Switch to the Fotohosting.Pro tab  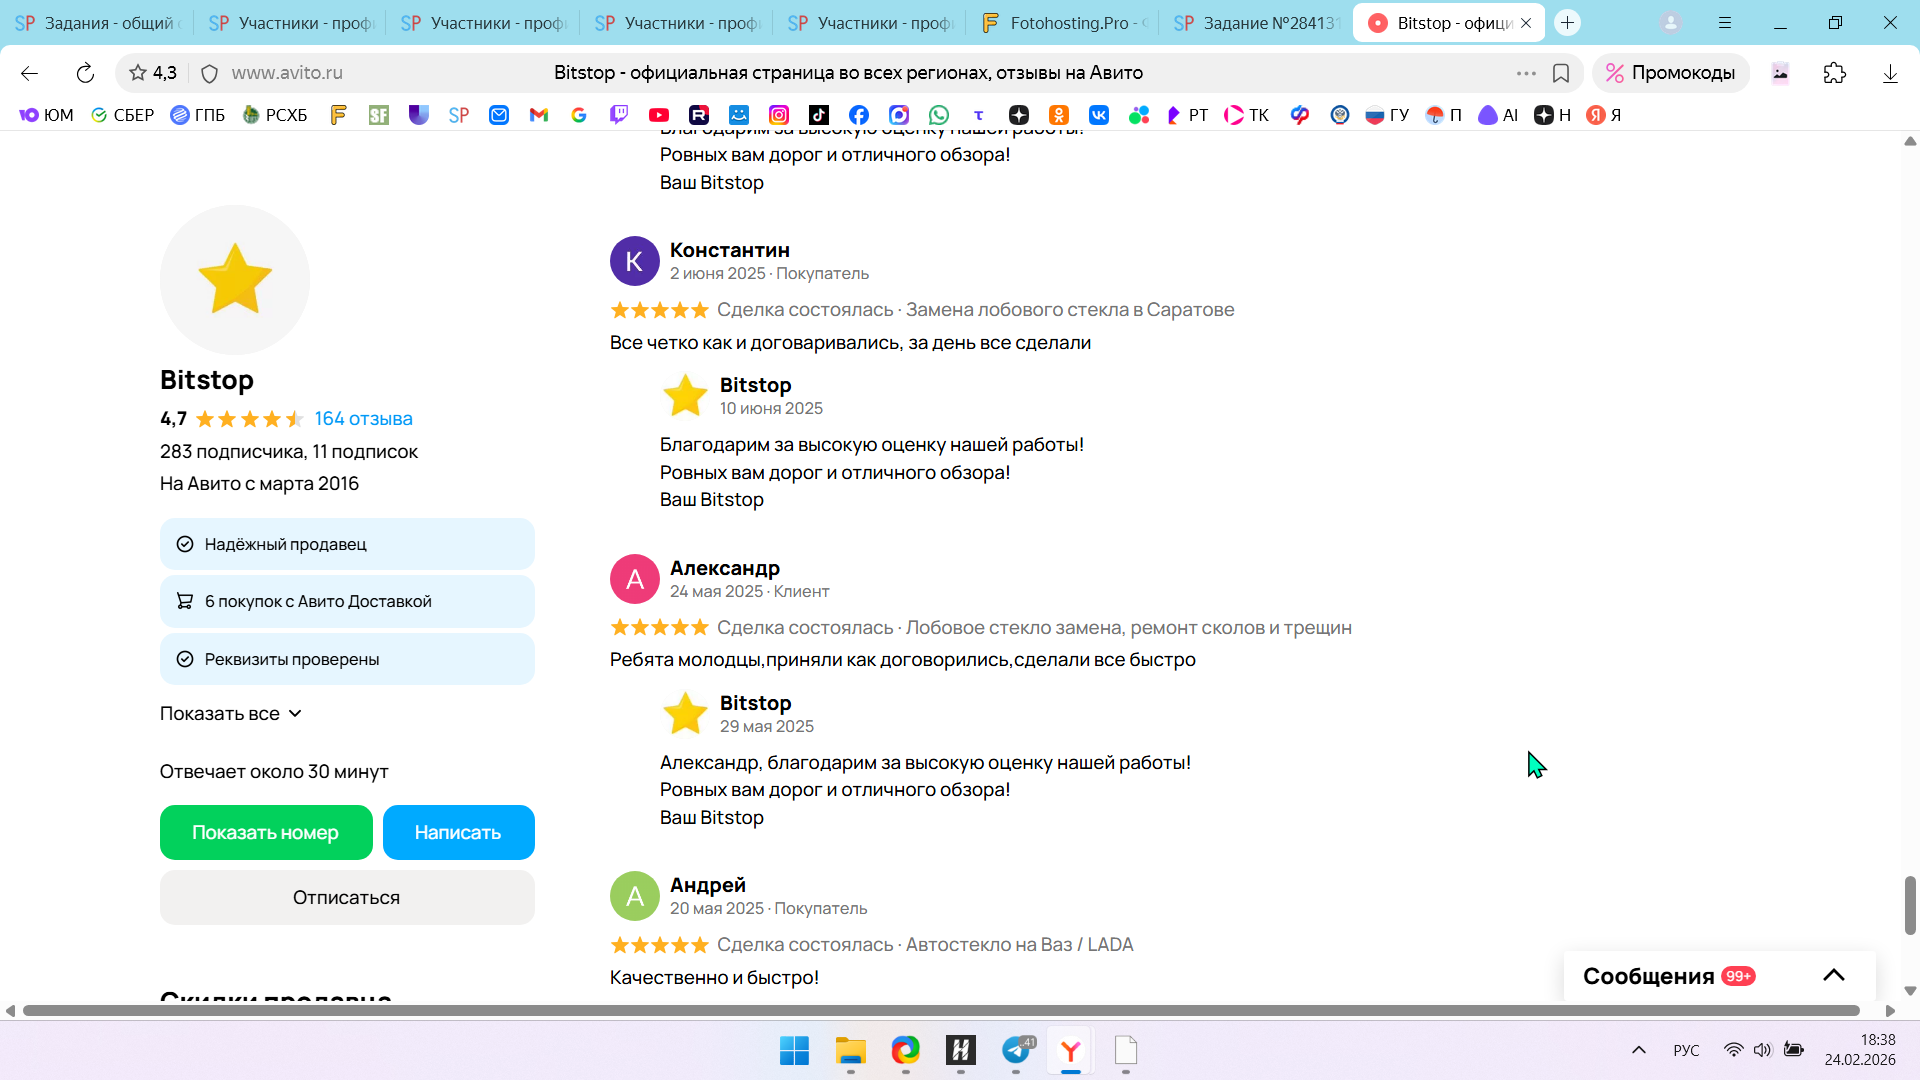tap(1065, 23)
